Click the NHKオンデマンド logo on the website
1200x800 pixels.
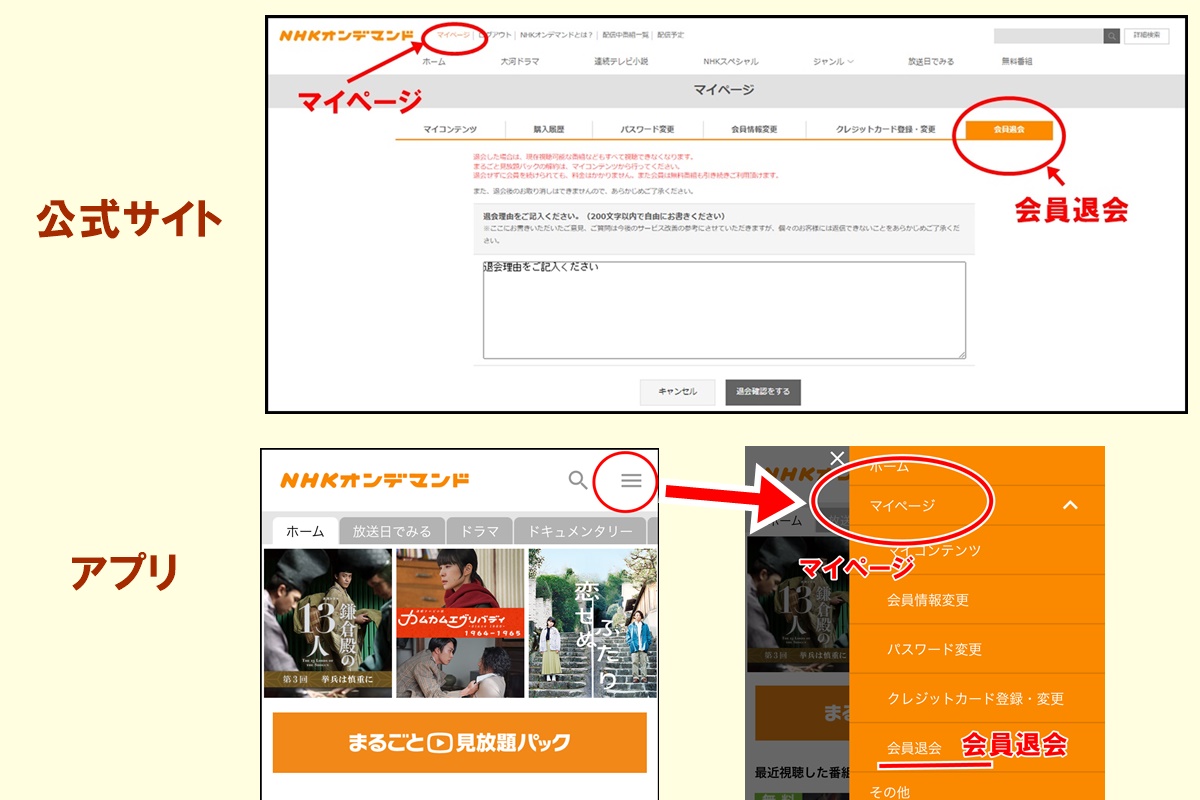tap(346, 36)
